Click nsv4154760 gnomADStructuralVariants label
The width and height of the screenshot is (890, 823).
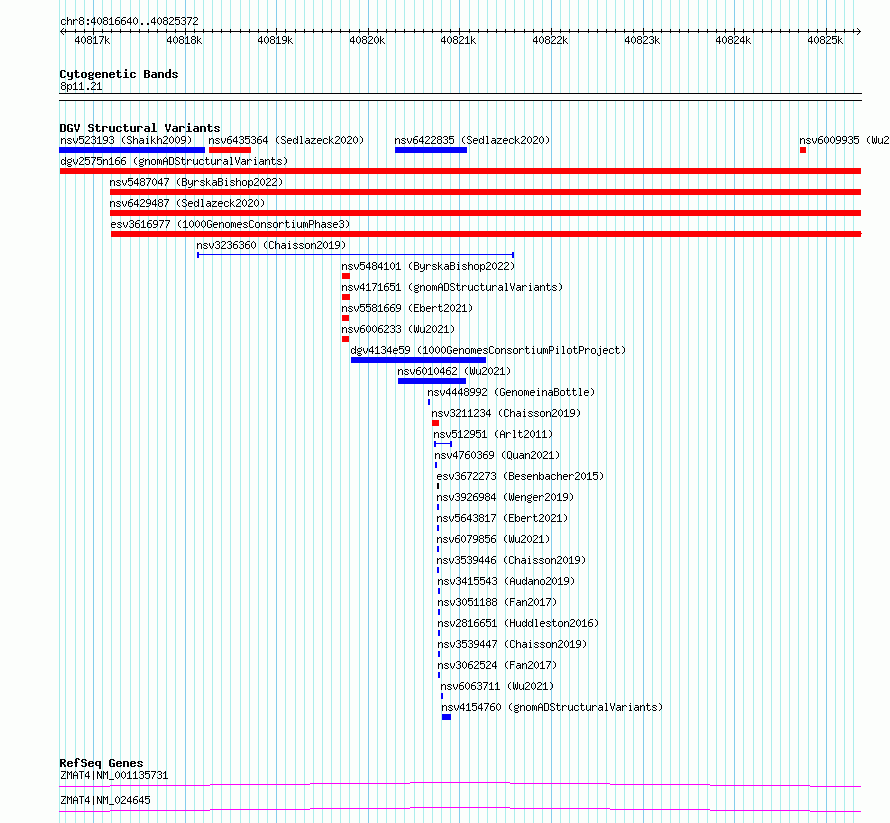(552, 707)
